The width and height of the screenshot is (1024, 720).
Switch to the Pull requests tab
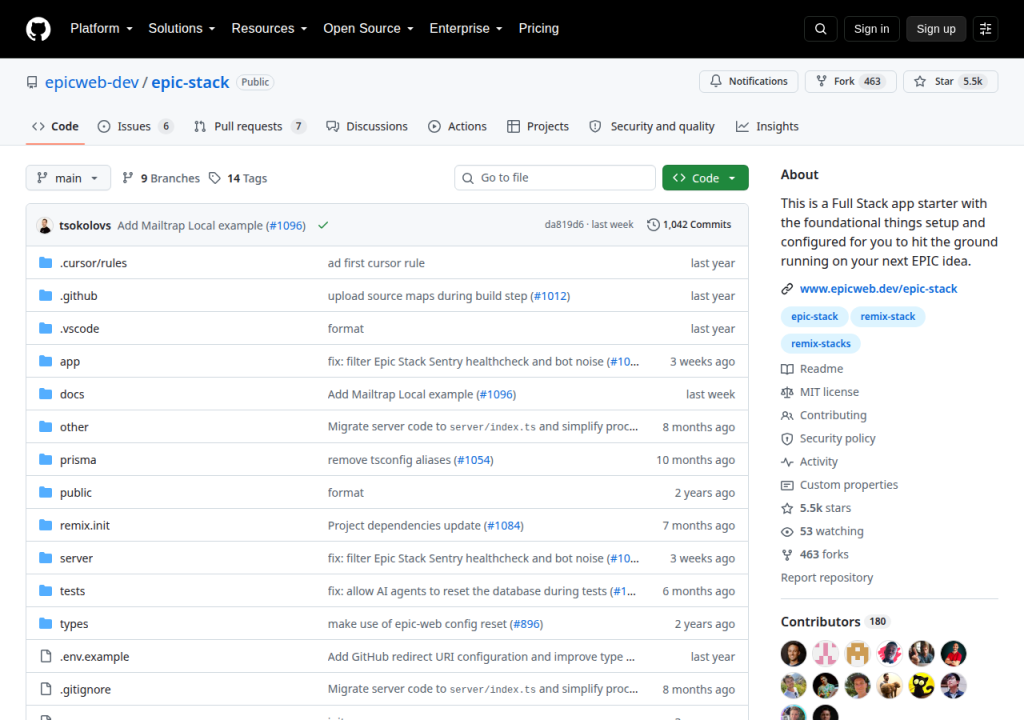pyautogui.click(x=249, y=126)
